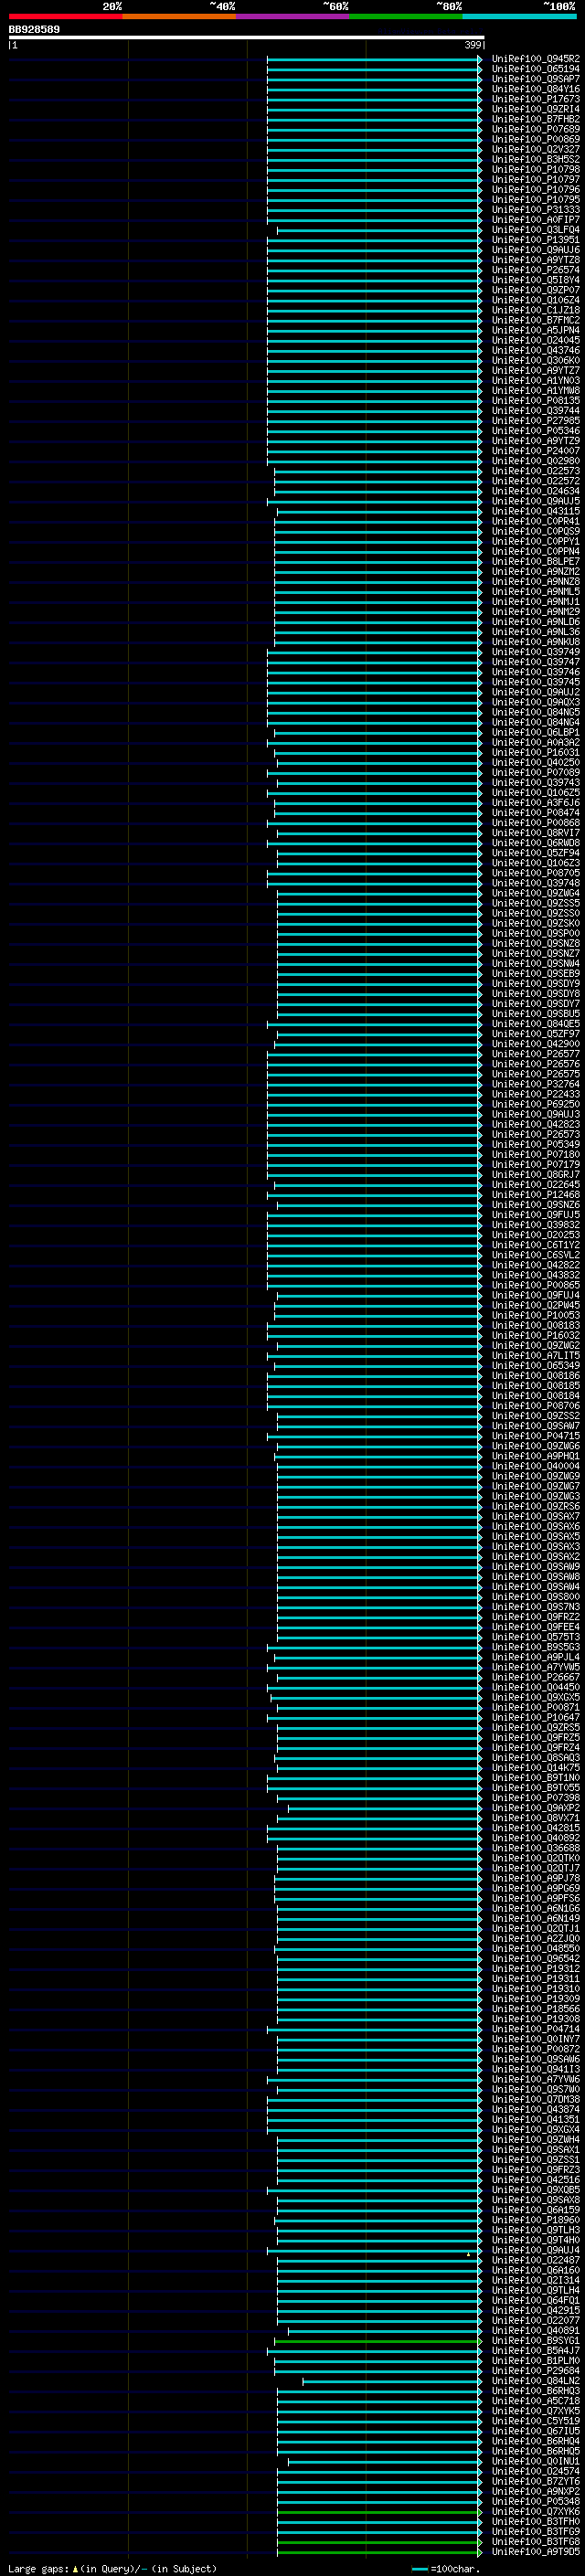Select hit label UniRef100_P07689
This screenshot has width=585, height=2576.
coord(535,129)
